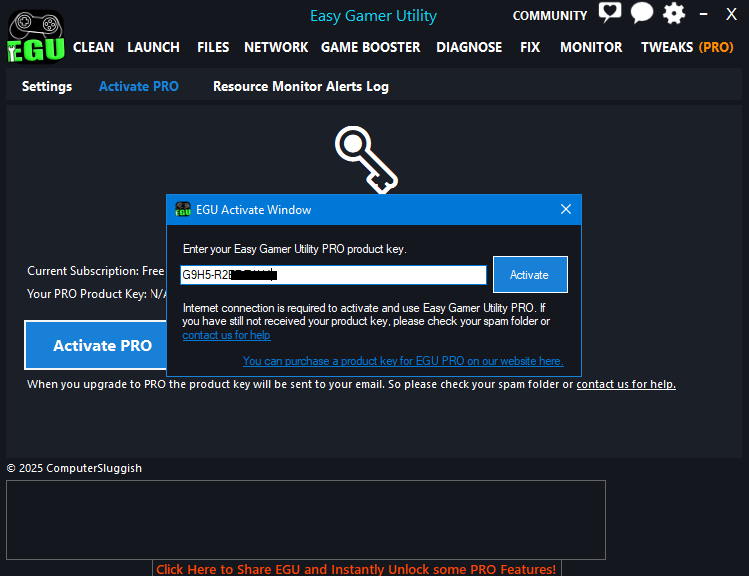749x576 pixels.
Task: Click the Current Subscription: Free text
Action: pyautogui.click(x=96, y=271)
